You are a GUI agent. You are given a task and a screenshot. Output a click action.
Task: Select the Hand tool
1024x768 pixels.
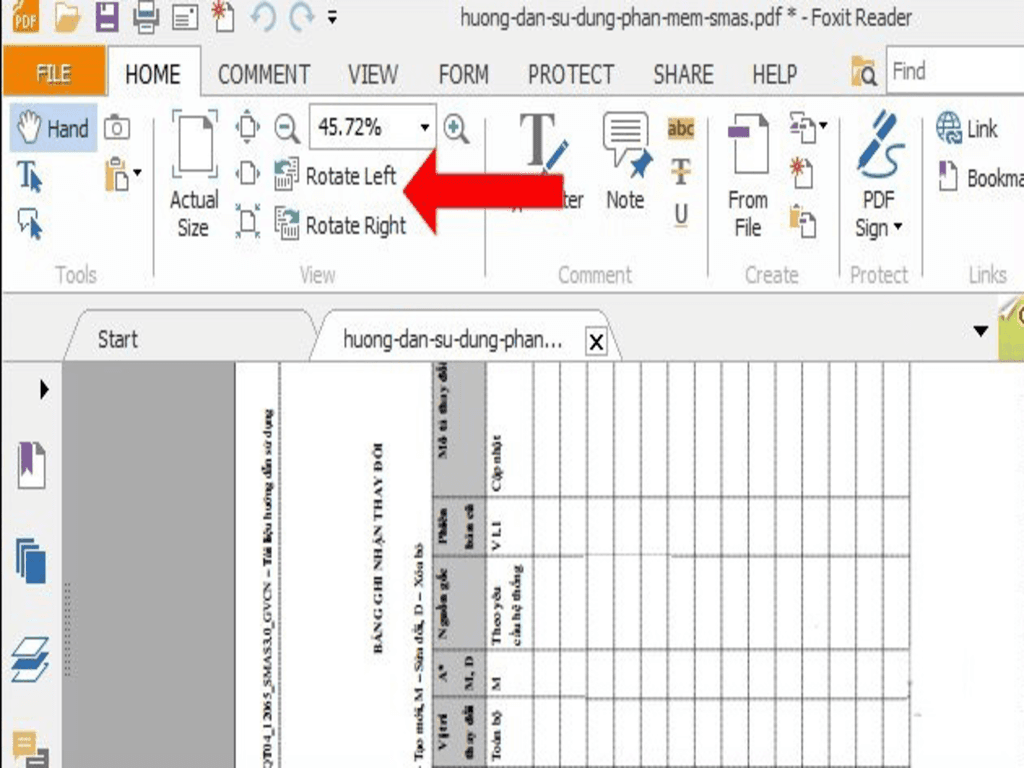52,128
